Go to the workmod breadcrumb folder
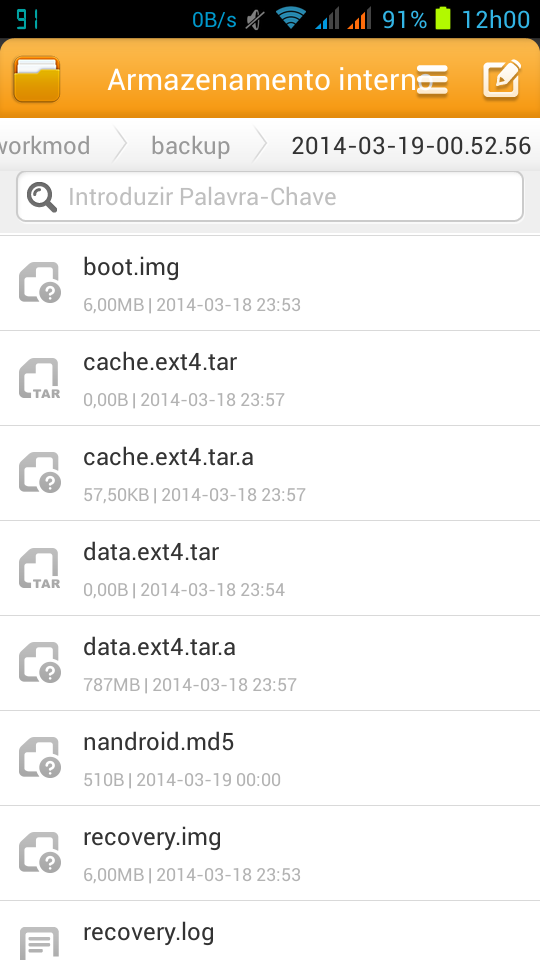Screen dimensions: 540x960 coord(45,146)
